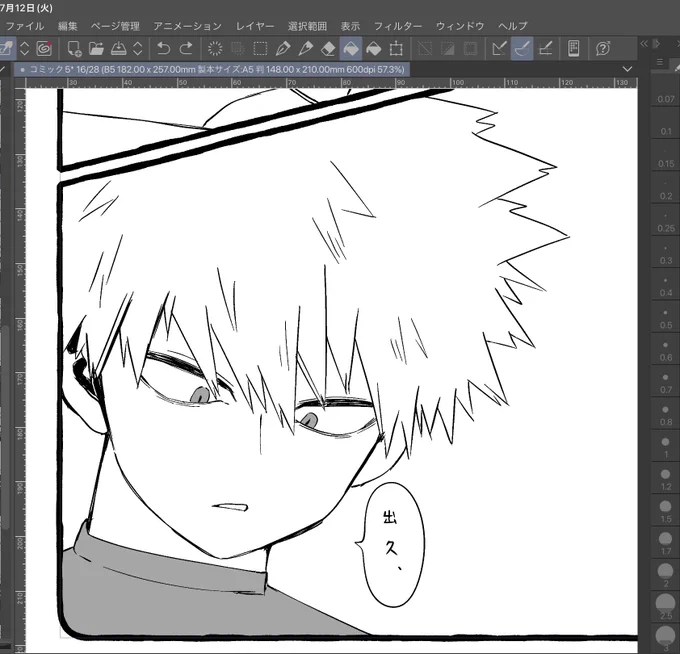Open the ファイル menu
The height and width of the screenshot is (654, 680).
(x=24, y=26)
